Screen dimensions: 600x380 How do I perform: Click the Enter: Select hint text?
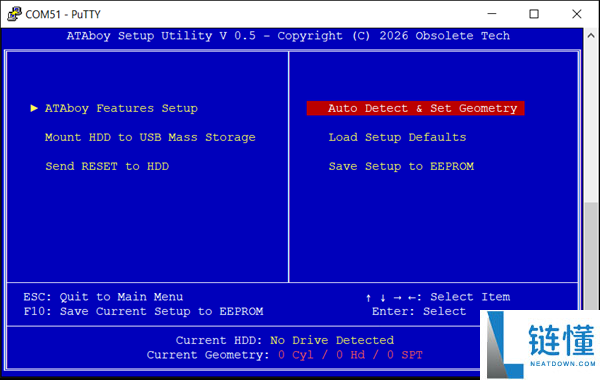click(x=419, y=312)
